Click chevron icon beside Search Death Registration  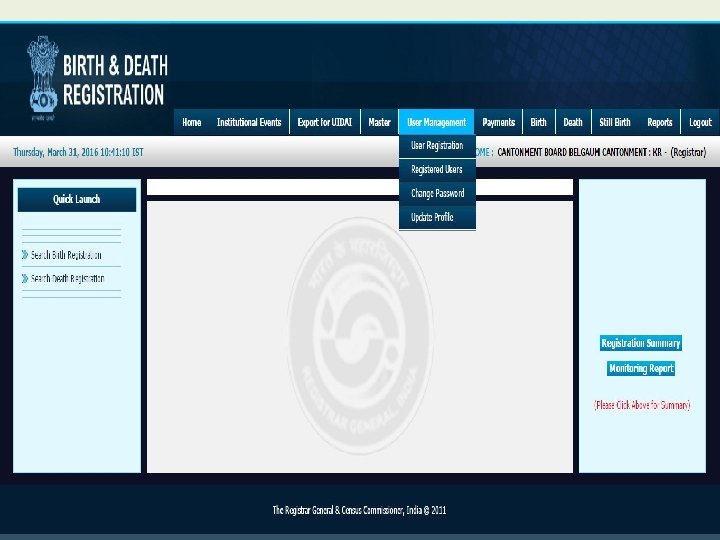pos(25,279)
